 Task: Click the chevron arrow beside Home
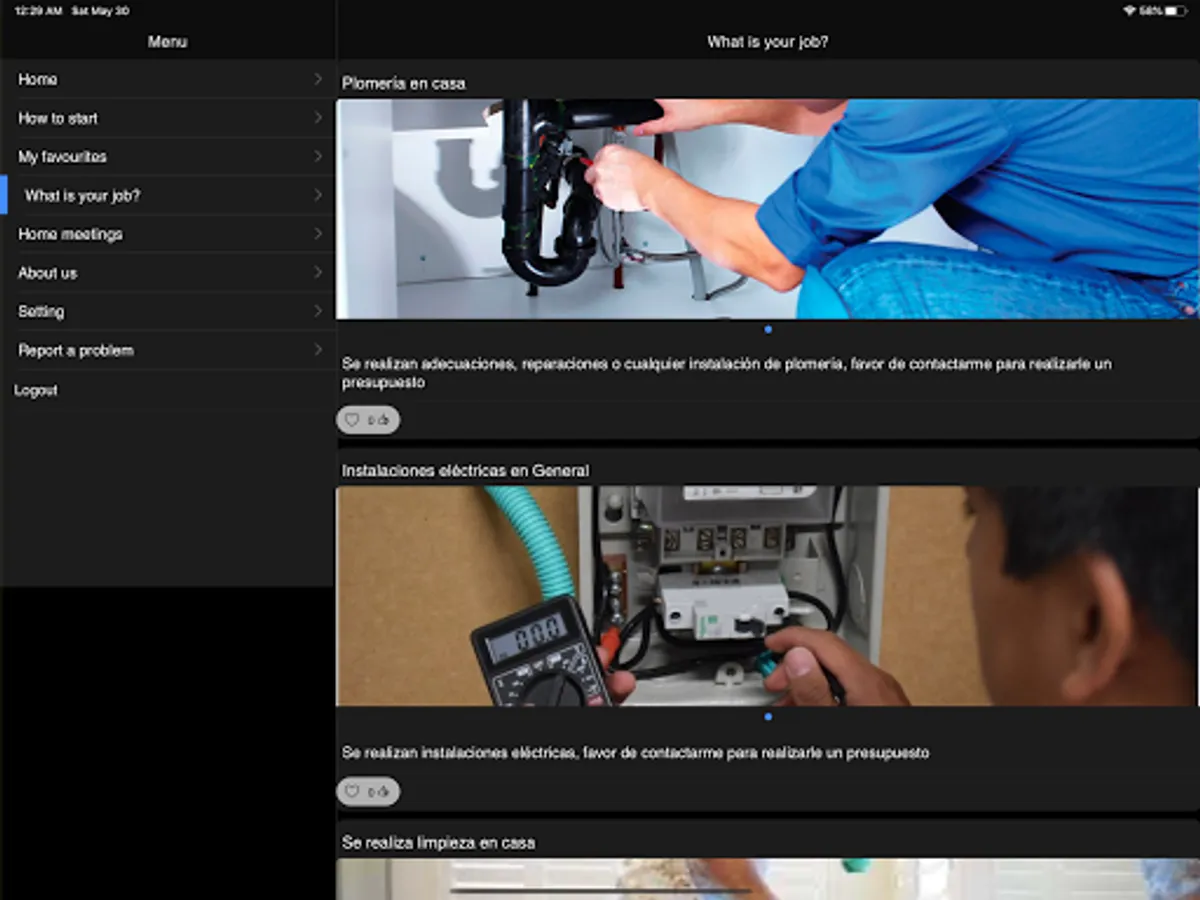[318, 79]
